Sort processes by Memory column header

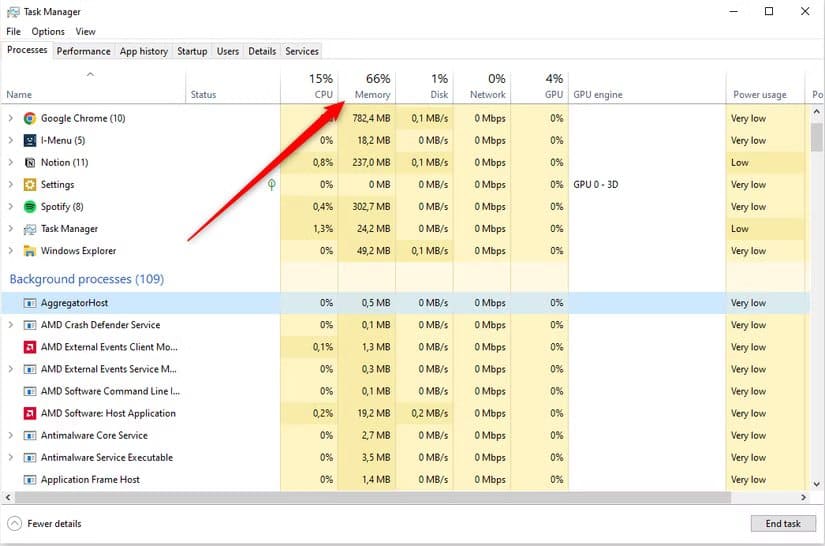point(367,87)
